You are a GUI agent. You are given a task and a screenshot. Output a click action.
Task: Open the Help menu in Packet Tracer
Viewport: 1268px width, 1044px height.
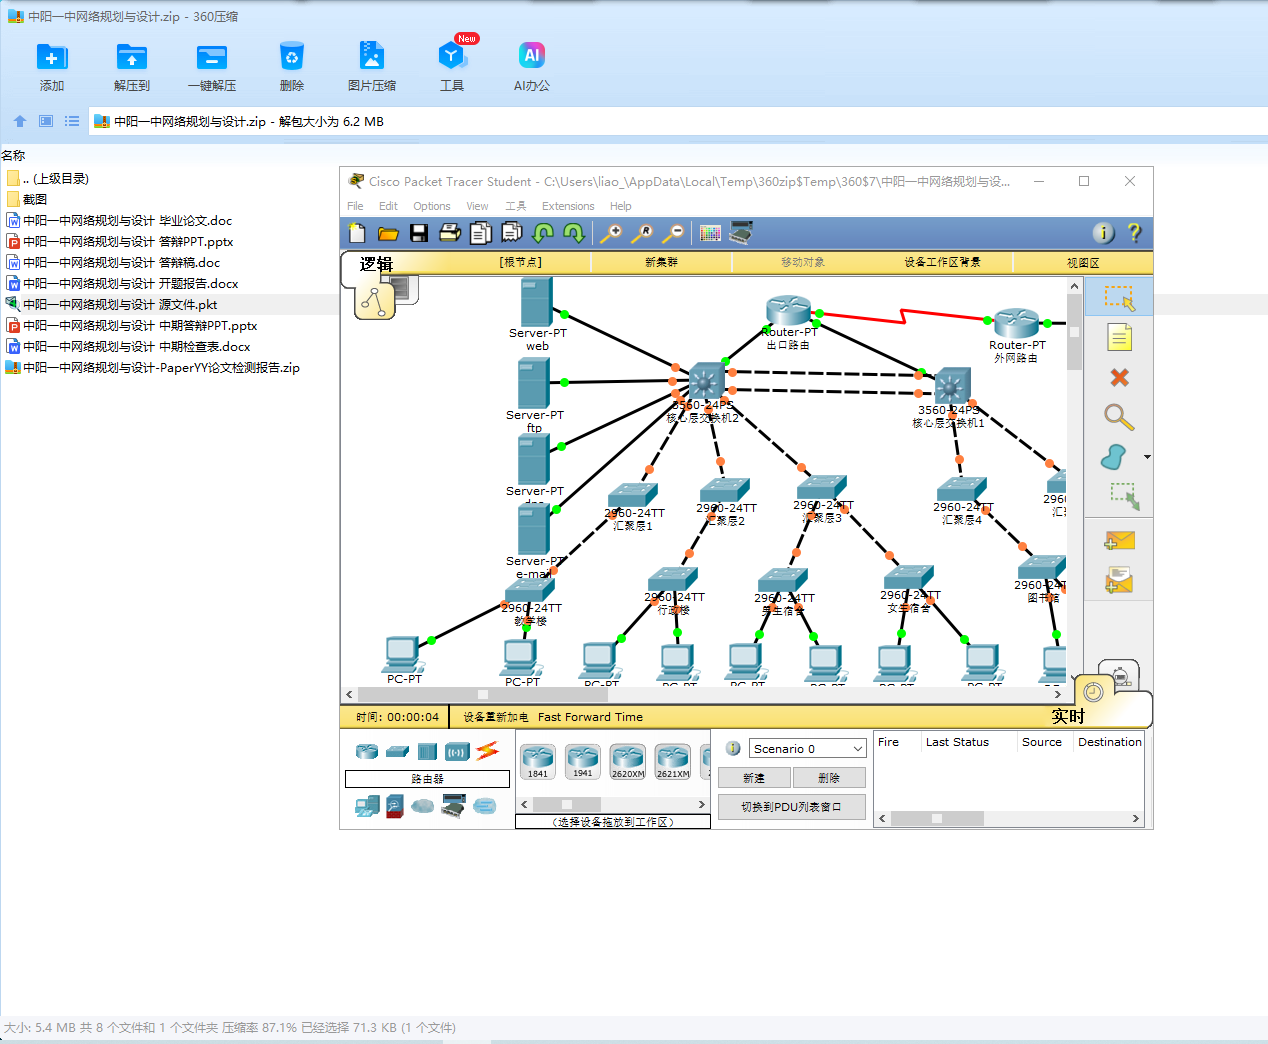click(621, 206)
